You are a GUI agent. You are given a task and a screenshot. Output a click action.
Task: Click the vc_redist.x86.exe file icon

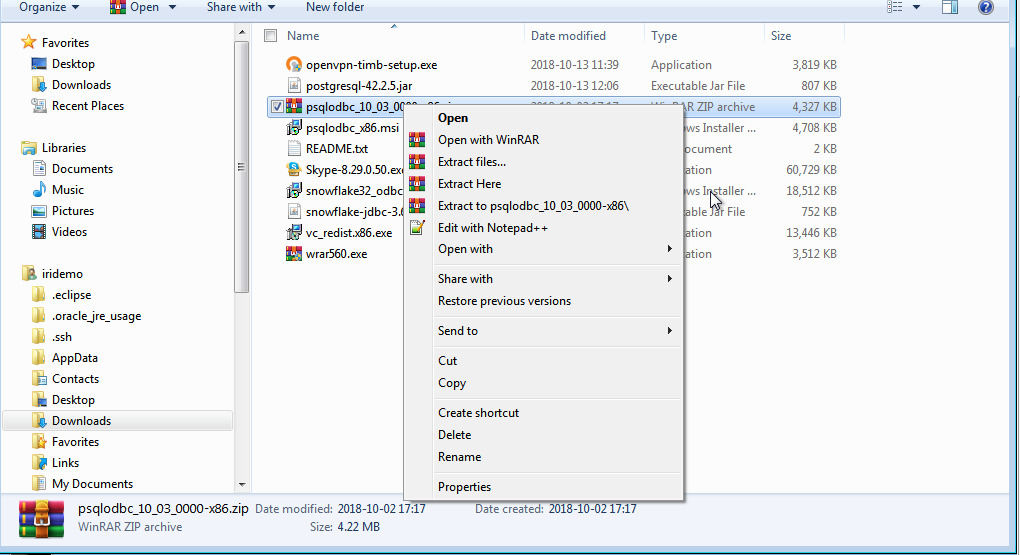pyautogui.click(x=294, y=232)
